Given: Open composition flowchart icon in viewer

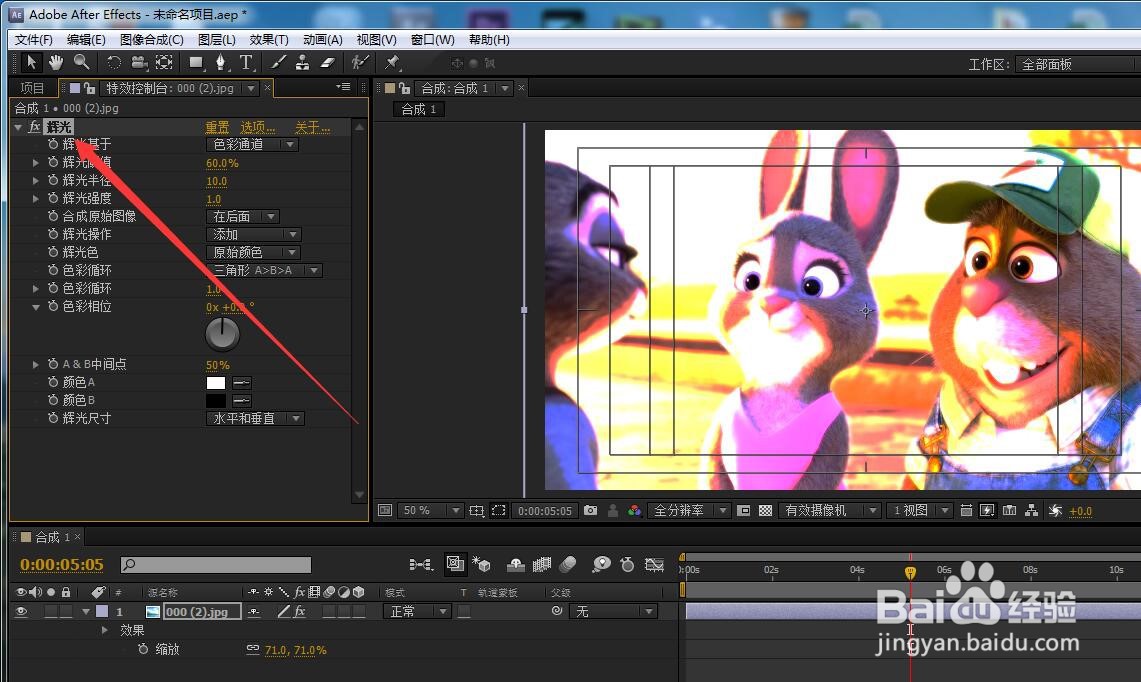Looking at the screenshot, I should coord(1032,511).
